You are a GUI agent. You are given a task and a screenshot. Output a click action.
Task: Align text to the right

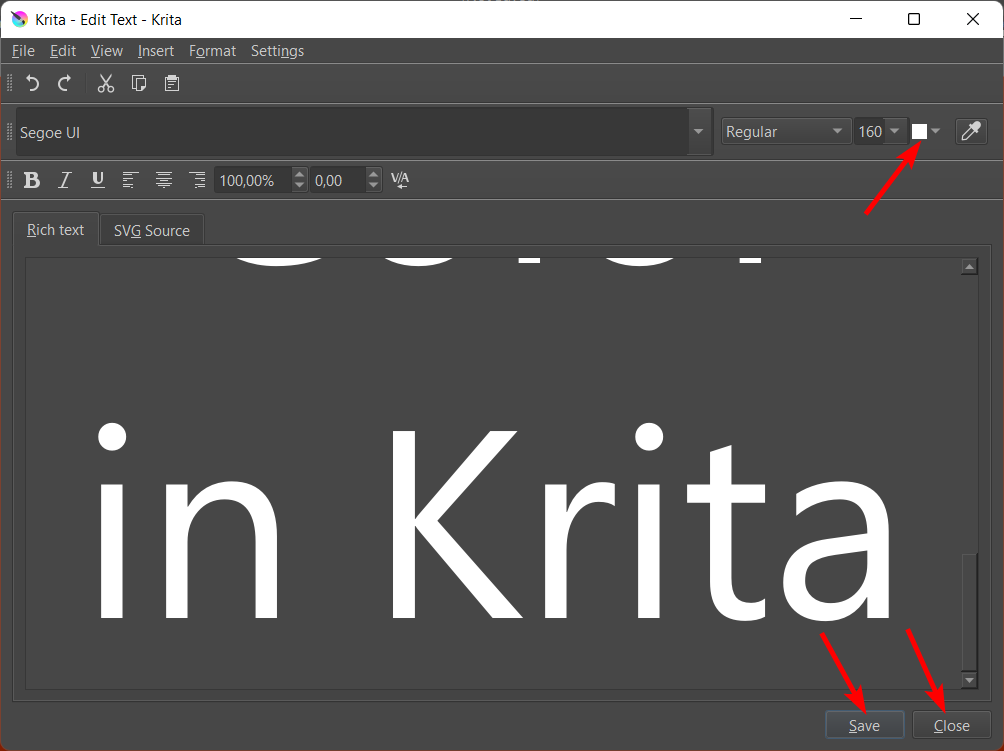coord(197,181)
